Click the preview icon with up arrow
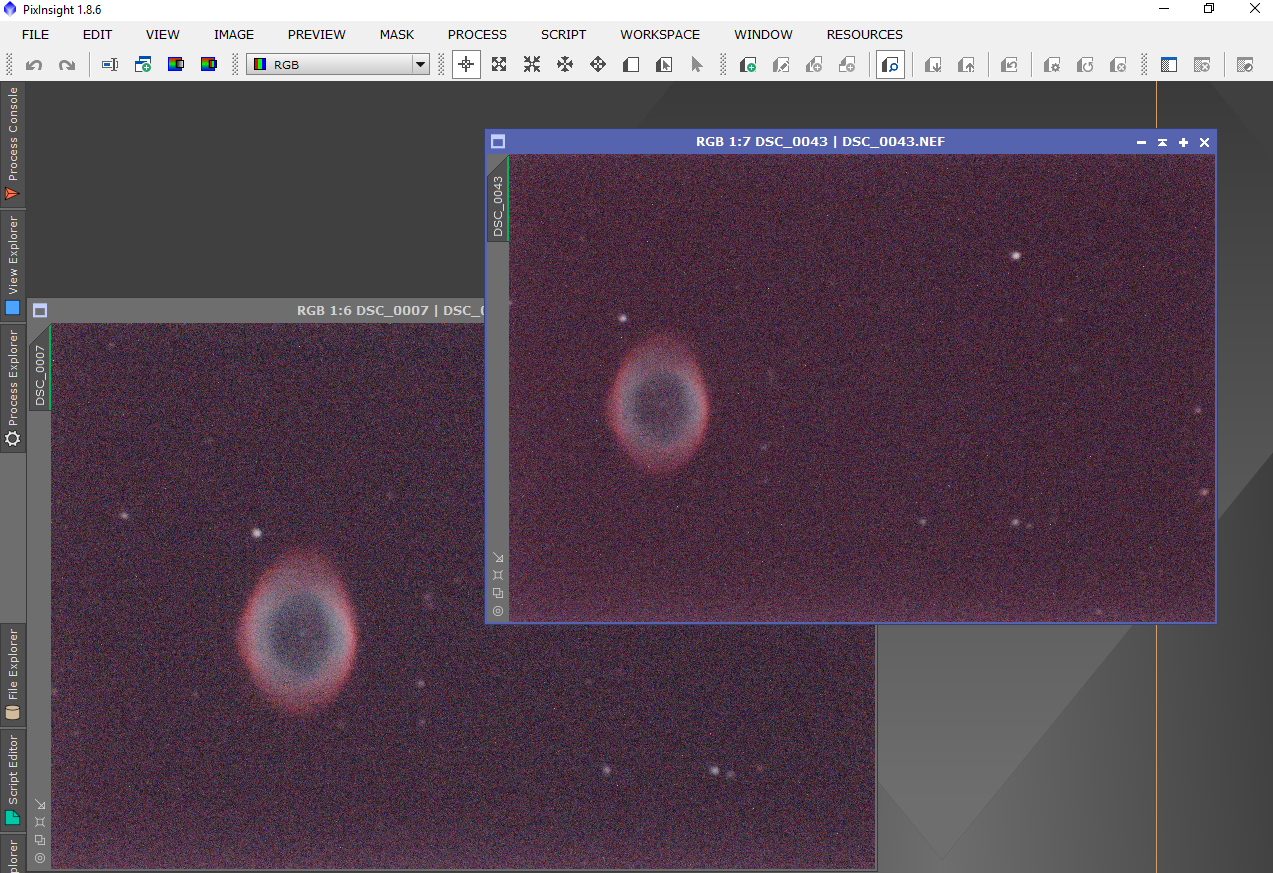Viewport: 1273px width, 873px height. (966, 65)
